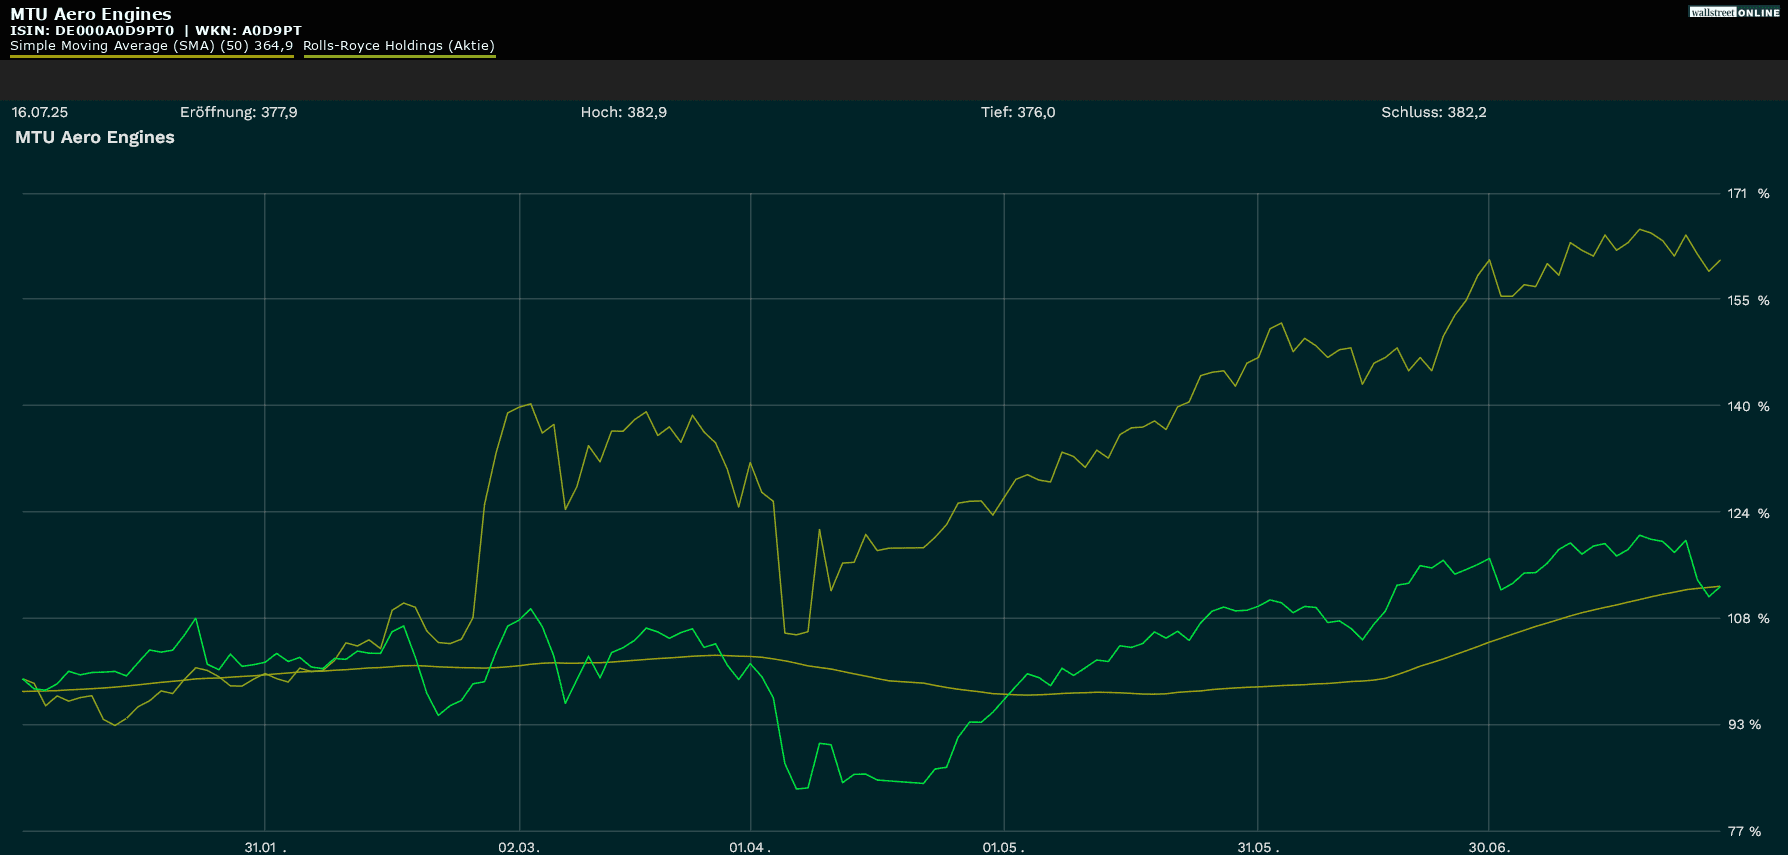Image resolution: width=1788 pixels, height=855 pixels.
Task: Click the MTU Aero Engines chart title
Action: 95,137
